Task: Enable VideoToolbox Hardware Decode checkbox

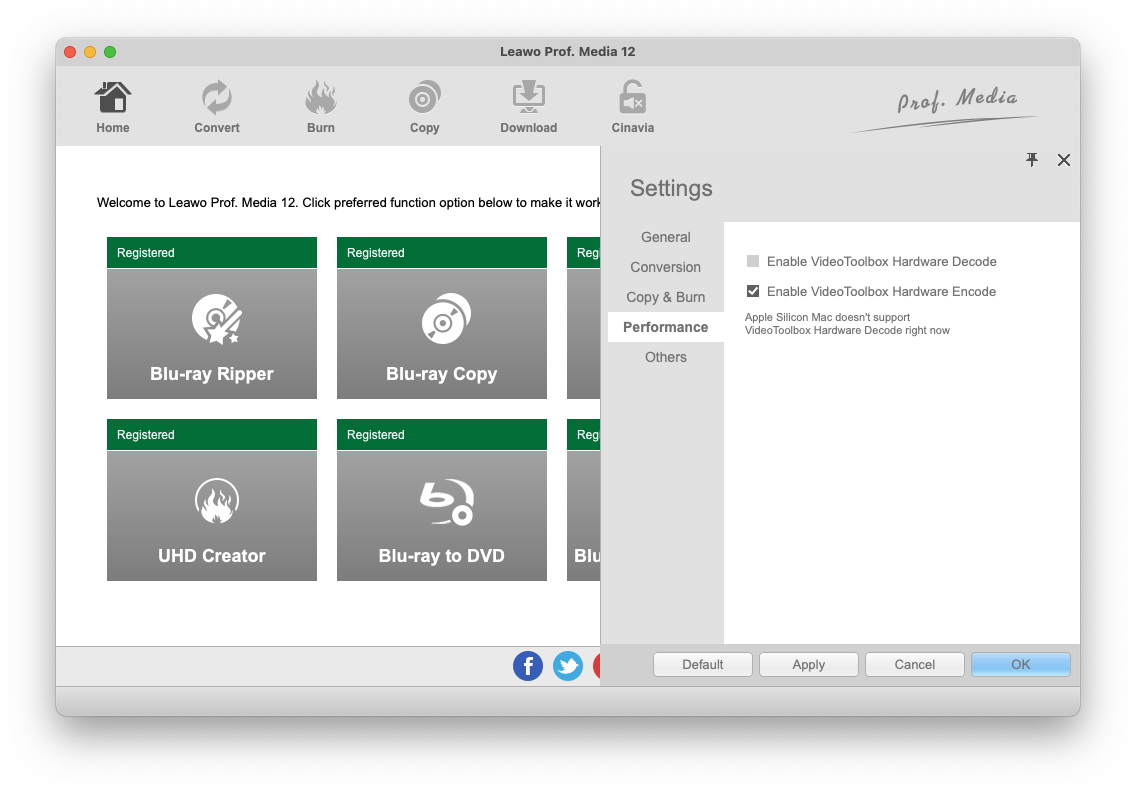Action: [x=753, y=262]
